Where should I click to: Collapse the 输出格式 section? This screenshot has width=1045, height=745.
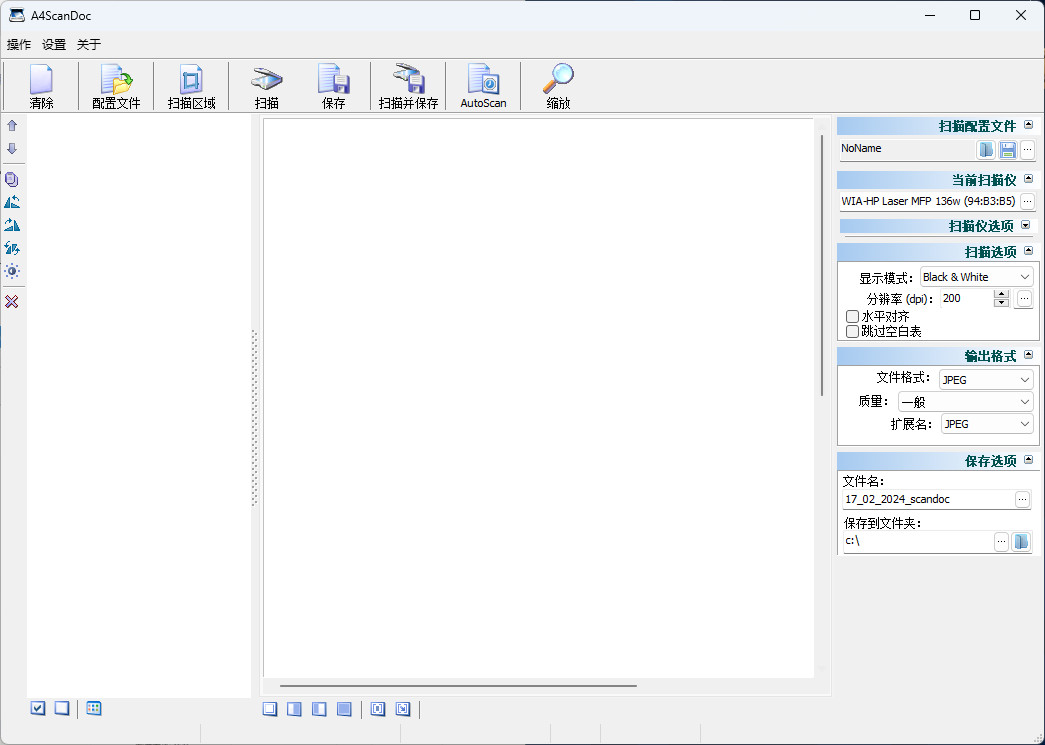pos(1028,355)
